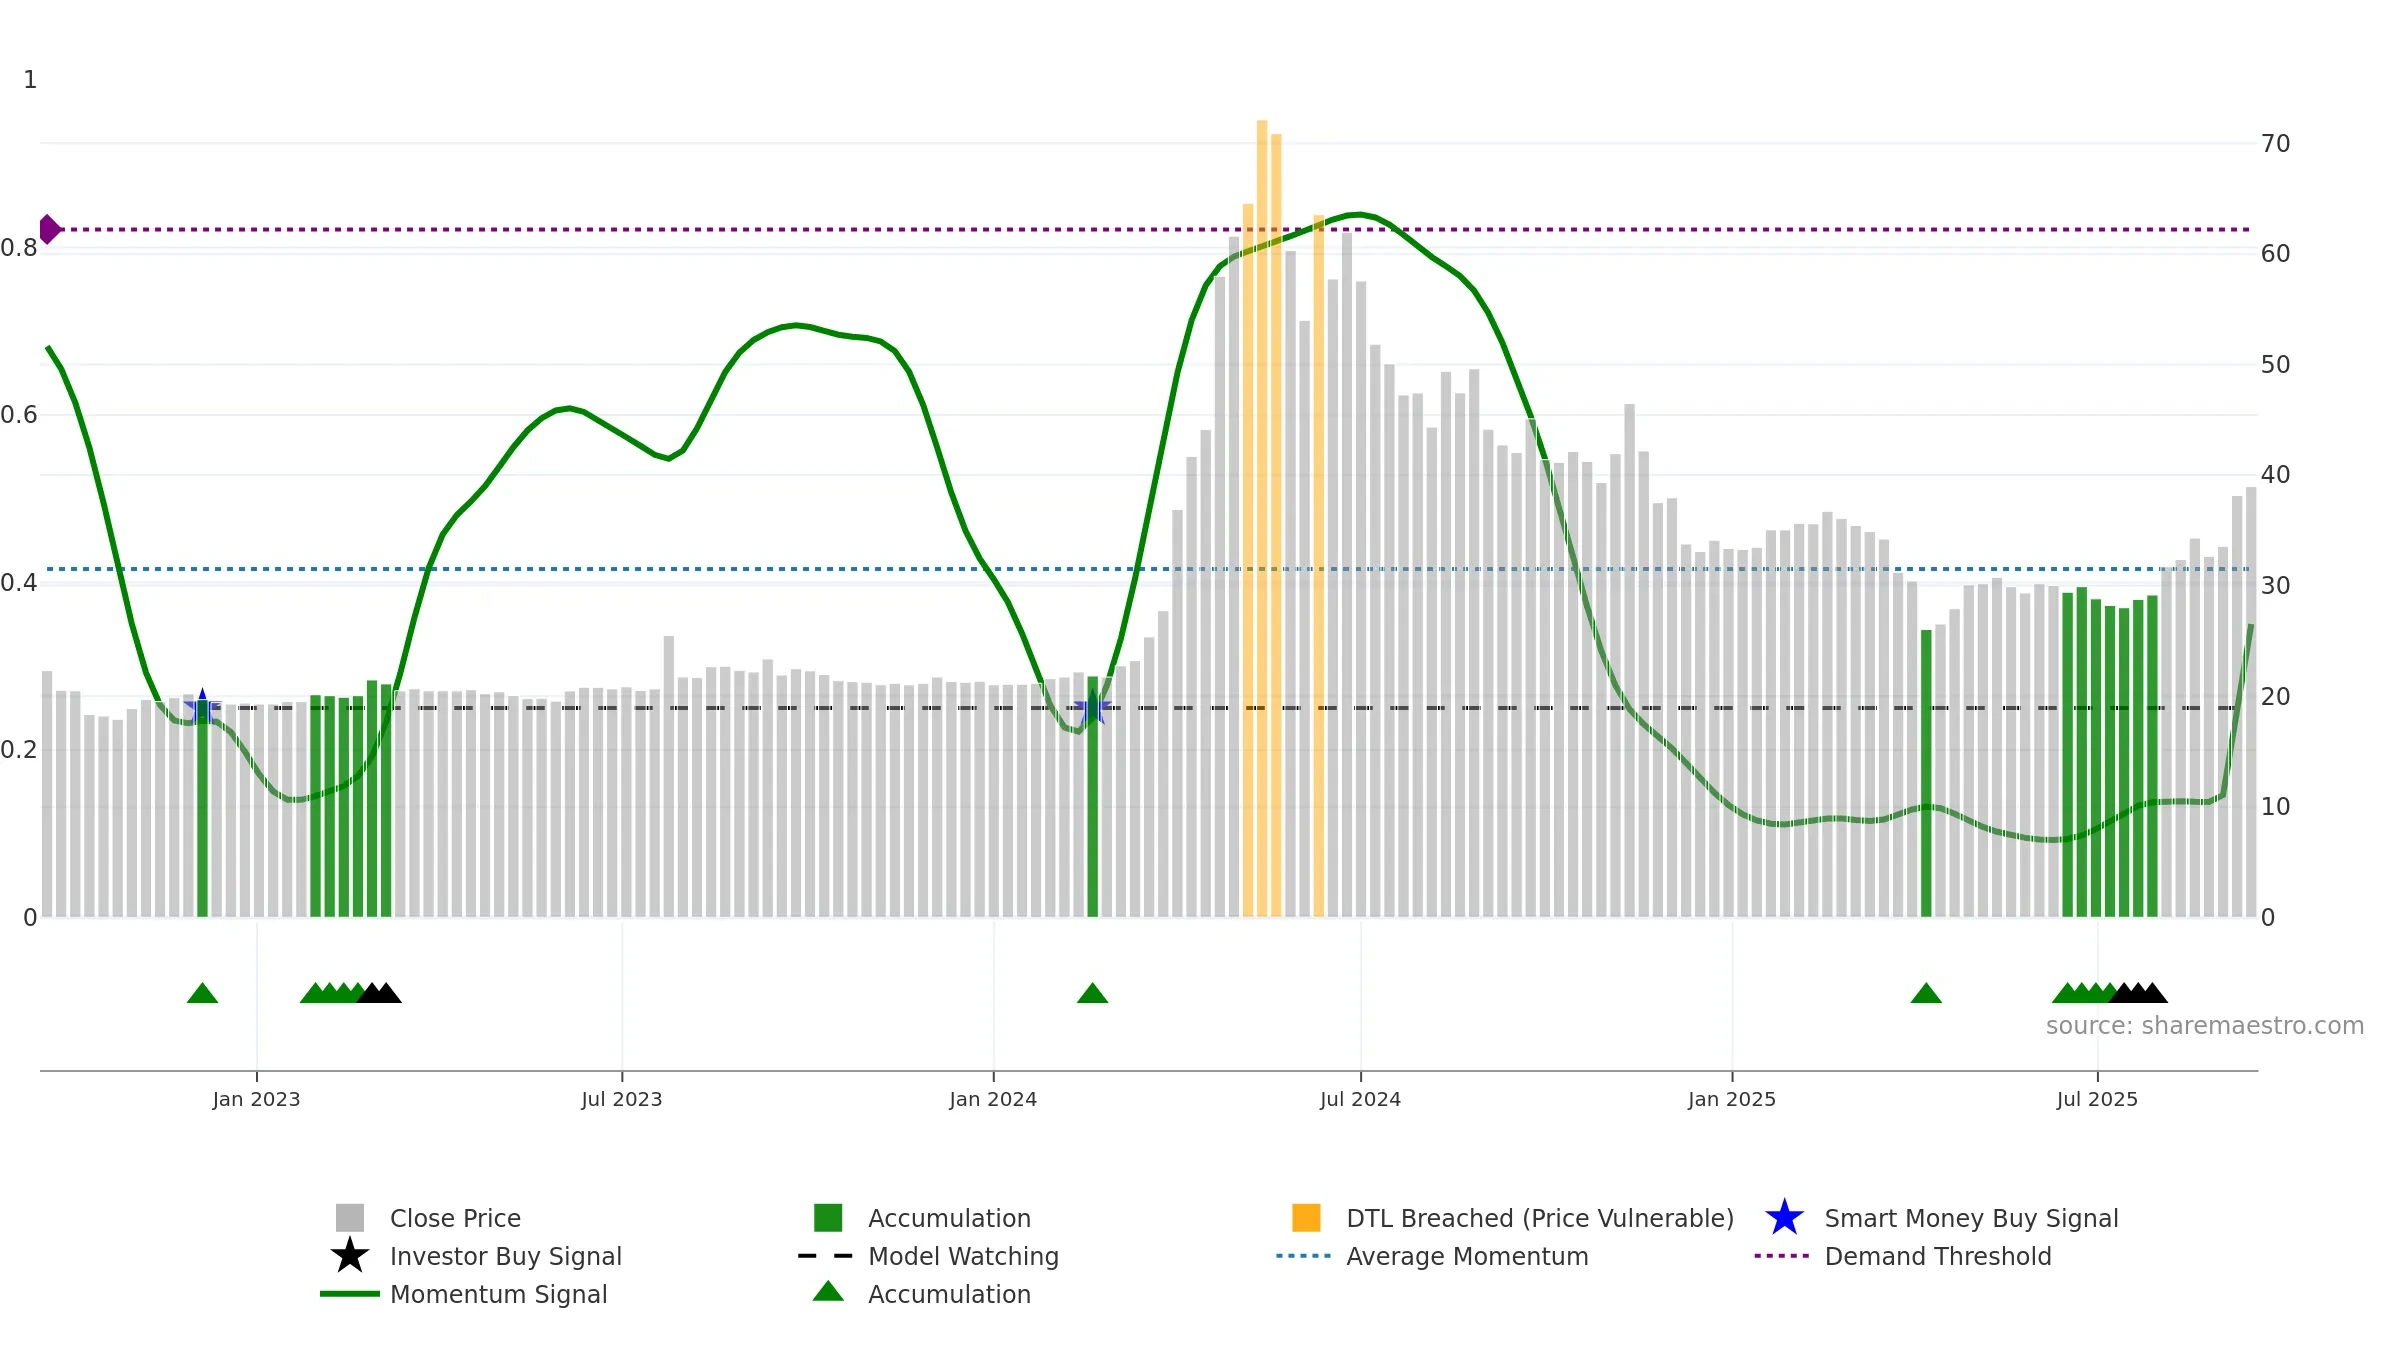
Task: Click the source: sharemaestro.com text
Action: [2205, 1026]
